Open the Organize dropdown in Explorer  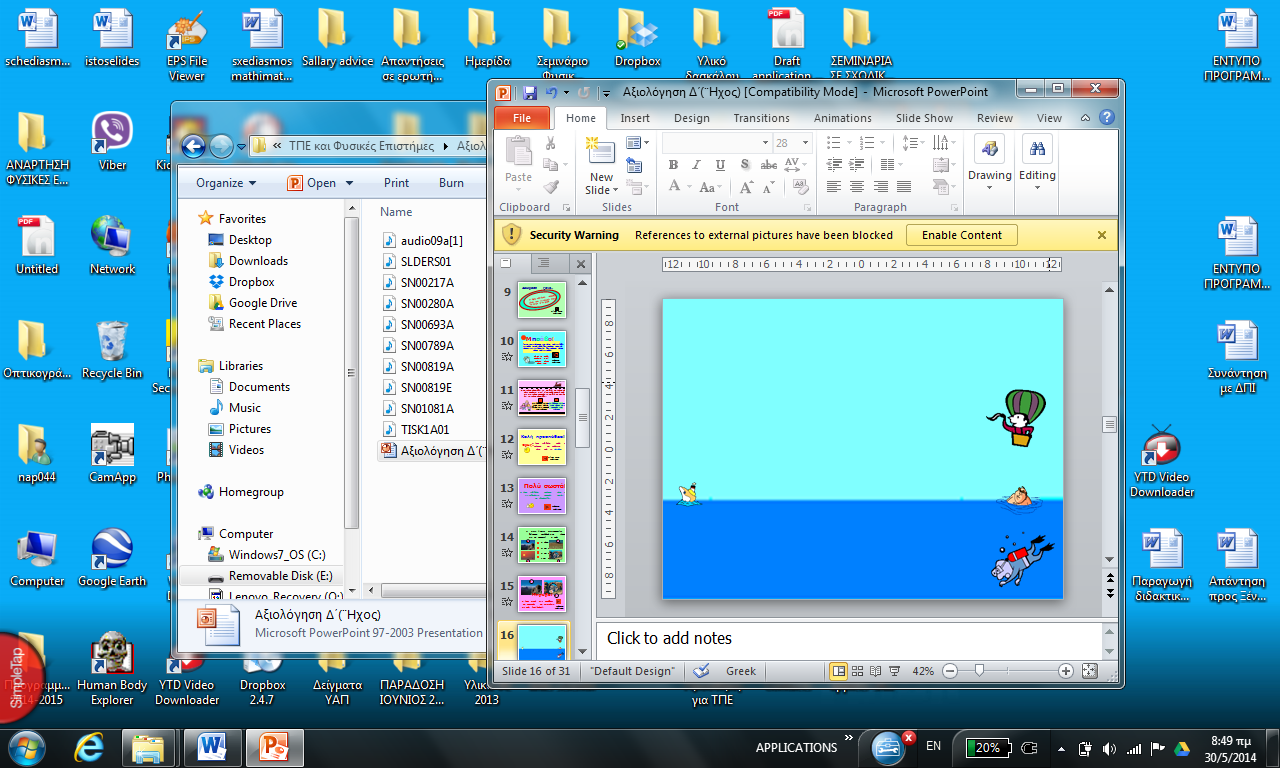pos(226,183)
